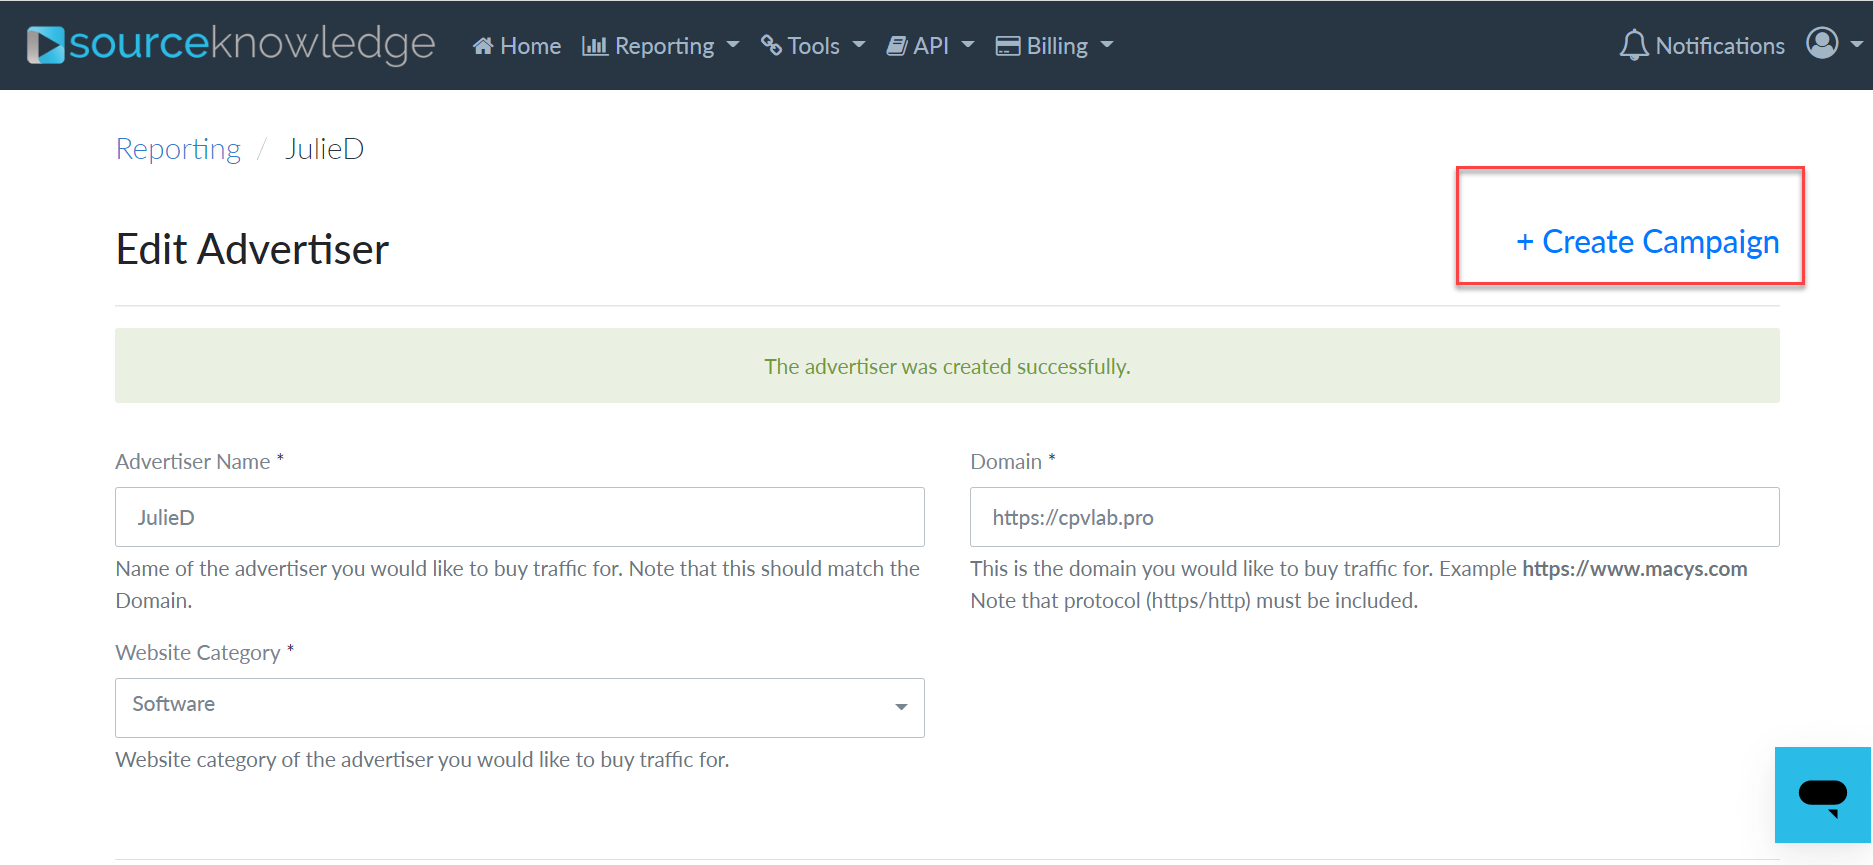Click the Billing credit card icon
This screenshot has height=865, width=1873.
[x=1007, y=46]
